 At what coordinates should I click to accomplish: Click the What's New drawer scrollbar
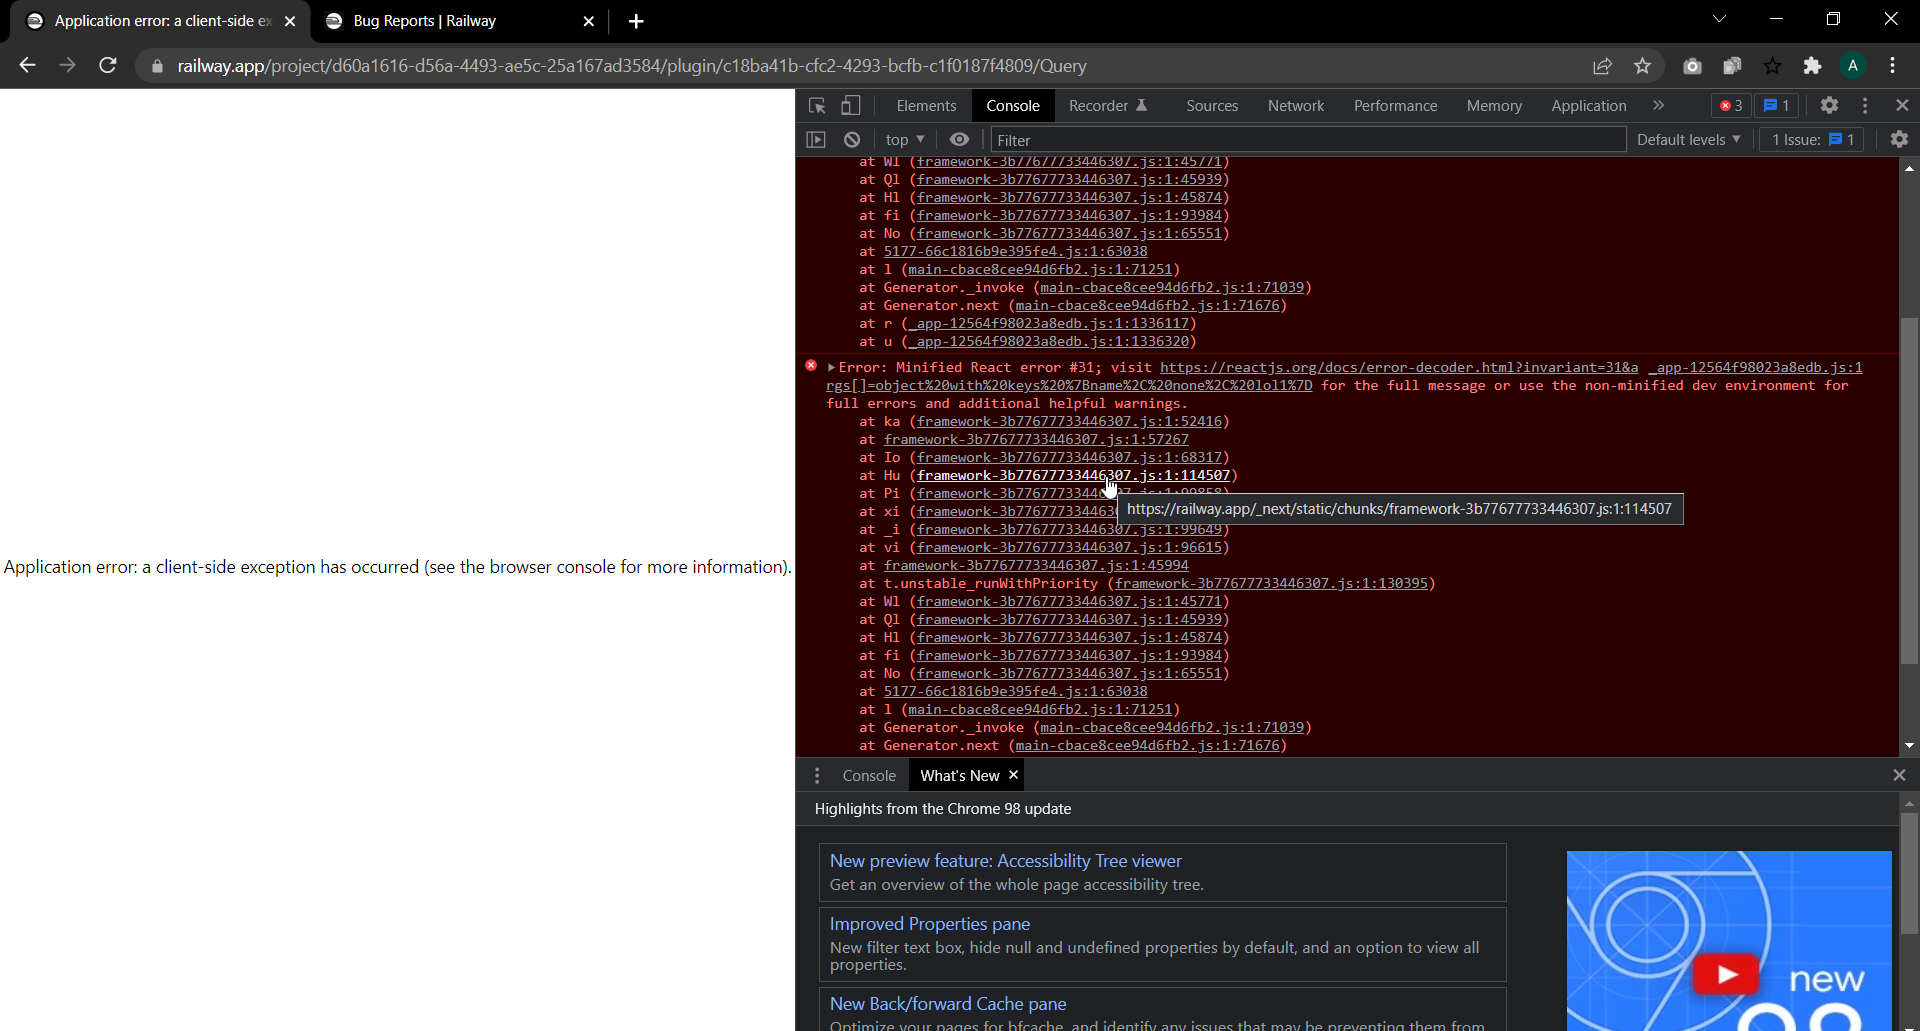(x=1909, y=872)
